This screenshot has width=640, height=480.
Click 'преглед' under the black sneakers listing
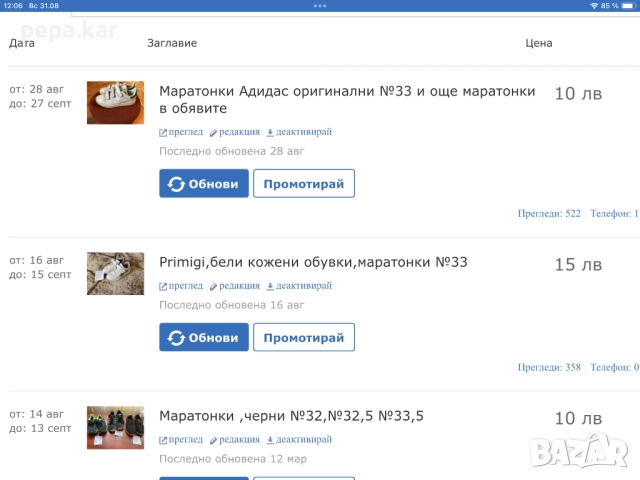tap(186, 440)
